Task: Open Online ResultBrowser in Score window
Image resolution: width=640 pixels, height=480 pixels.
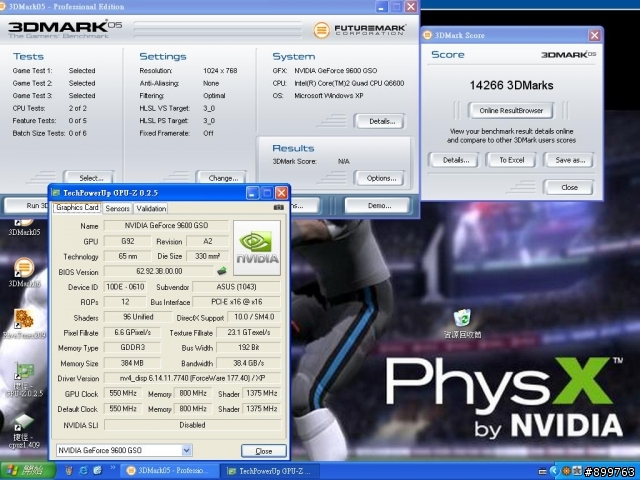Action: point(511,111)
